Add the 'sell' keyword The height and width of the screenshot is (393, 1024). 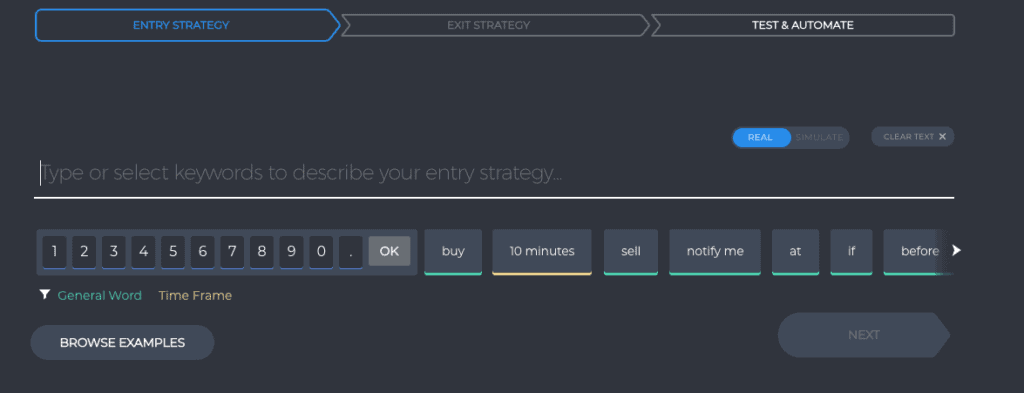631,251
